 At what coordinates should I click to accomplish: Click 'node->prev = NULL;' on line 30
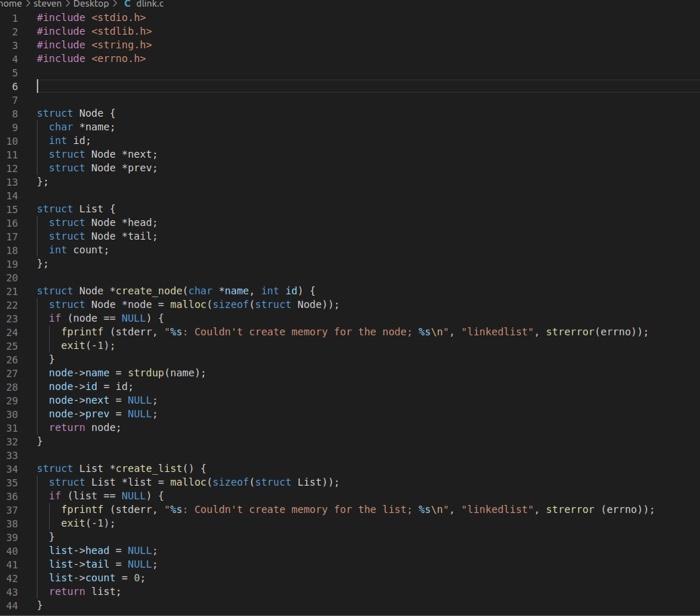click(x=103, y=414)
